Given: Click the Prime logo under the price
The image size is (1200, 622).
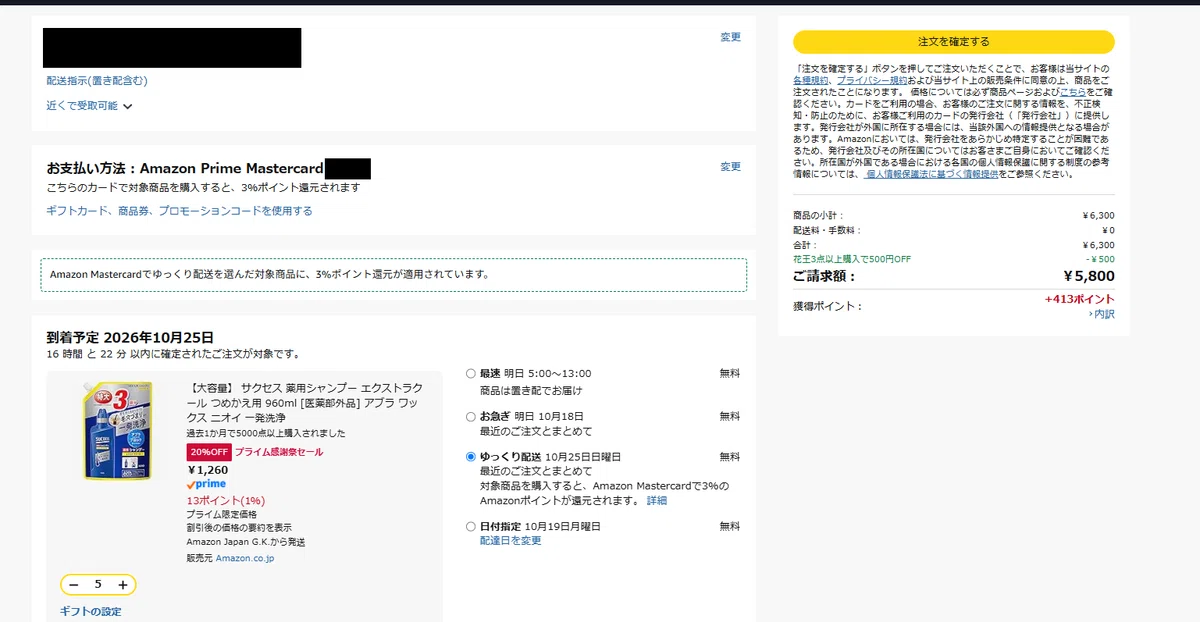Looking at the screenshot, I should (206, 484).
